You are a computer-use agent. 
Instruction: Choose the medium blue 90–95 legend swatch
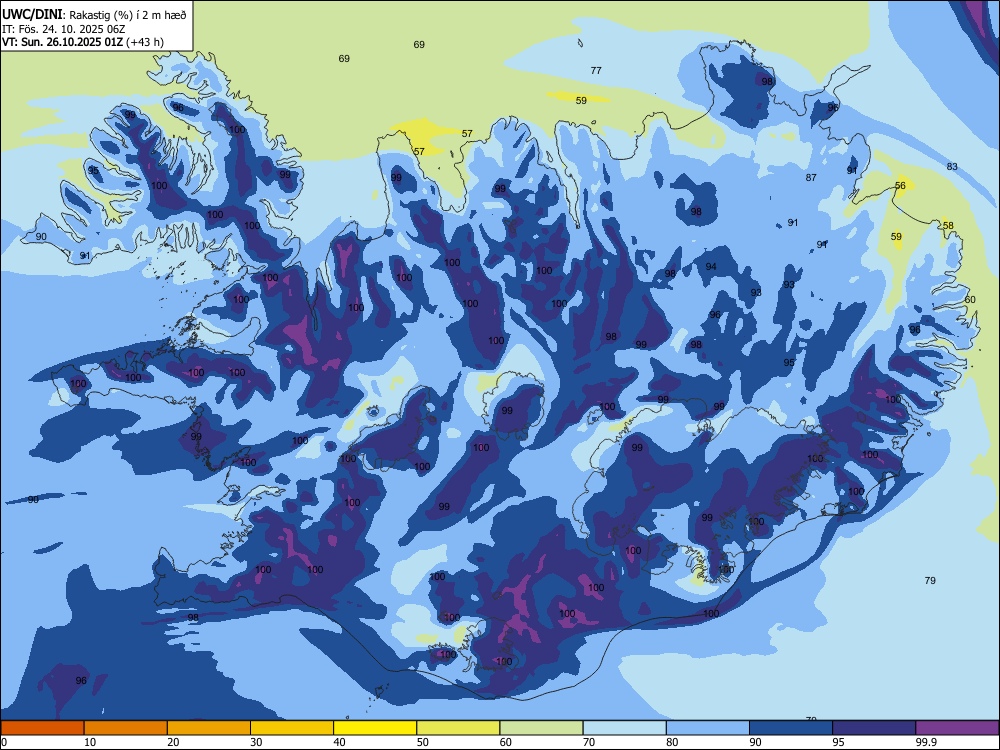791,728
